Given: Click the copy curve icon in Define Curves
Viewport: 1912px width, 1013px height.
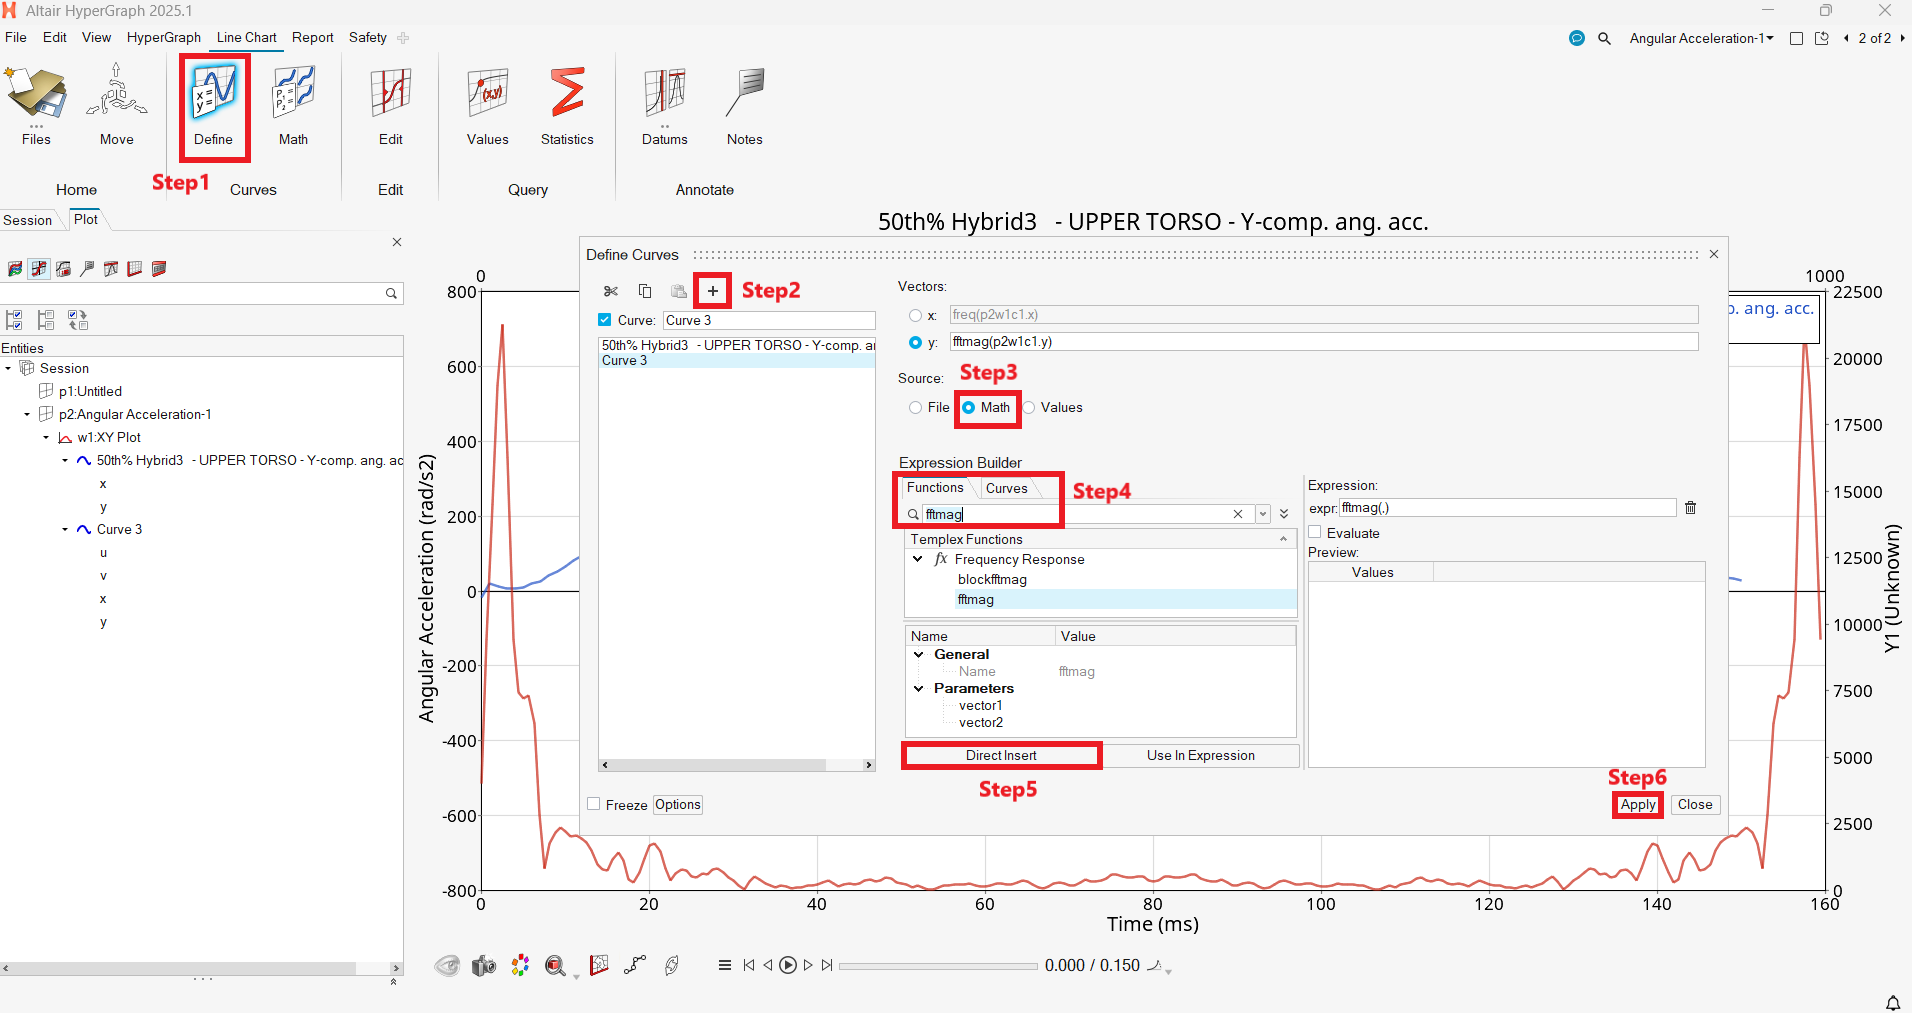Looking at the screenshot, I should (645, 291).
